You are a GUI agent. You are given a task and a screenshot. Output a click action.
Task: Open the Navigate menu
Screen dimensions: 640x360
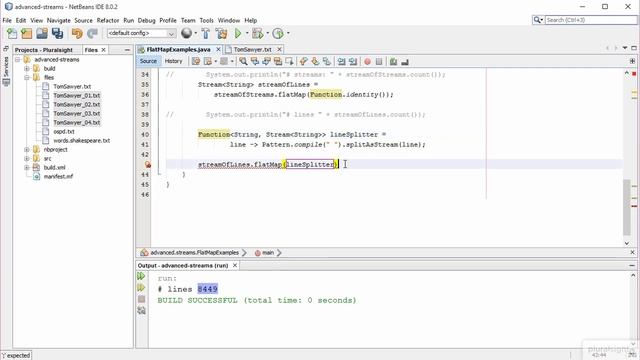pyautogui.click(x=58, y=20)
